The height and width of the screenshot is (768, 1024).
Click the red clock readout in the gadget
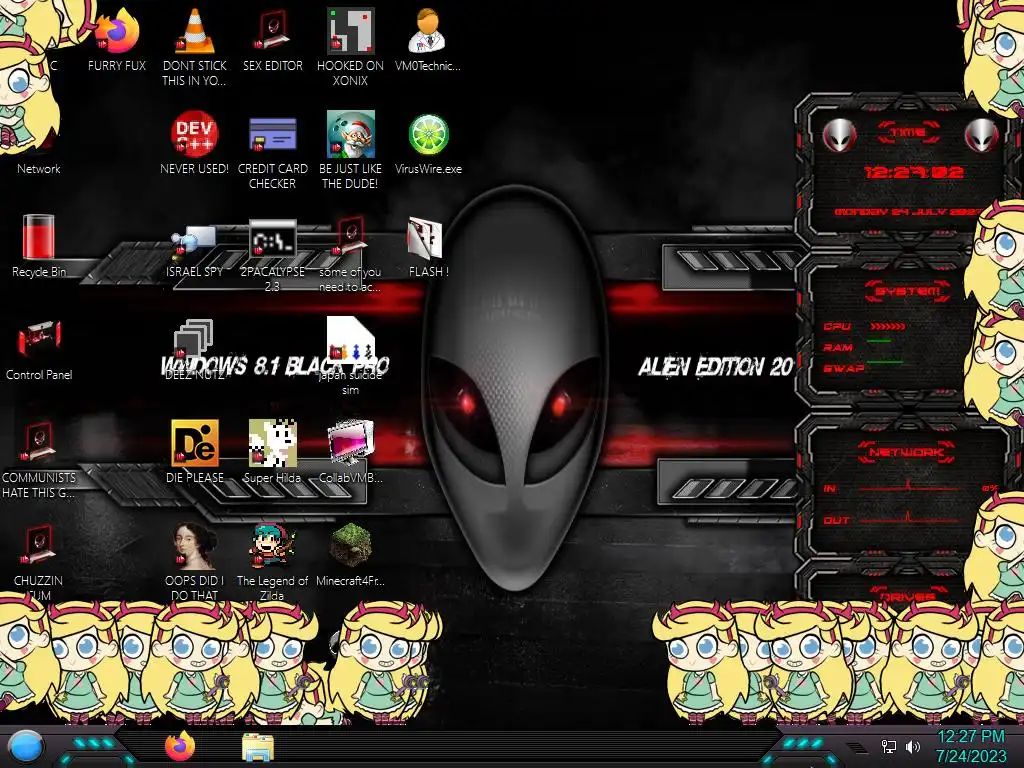914,172
